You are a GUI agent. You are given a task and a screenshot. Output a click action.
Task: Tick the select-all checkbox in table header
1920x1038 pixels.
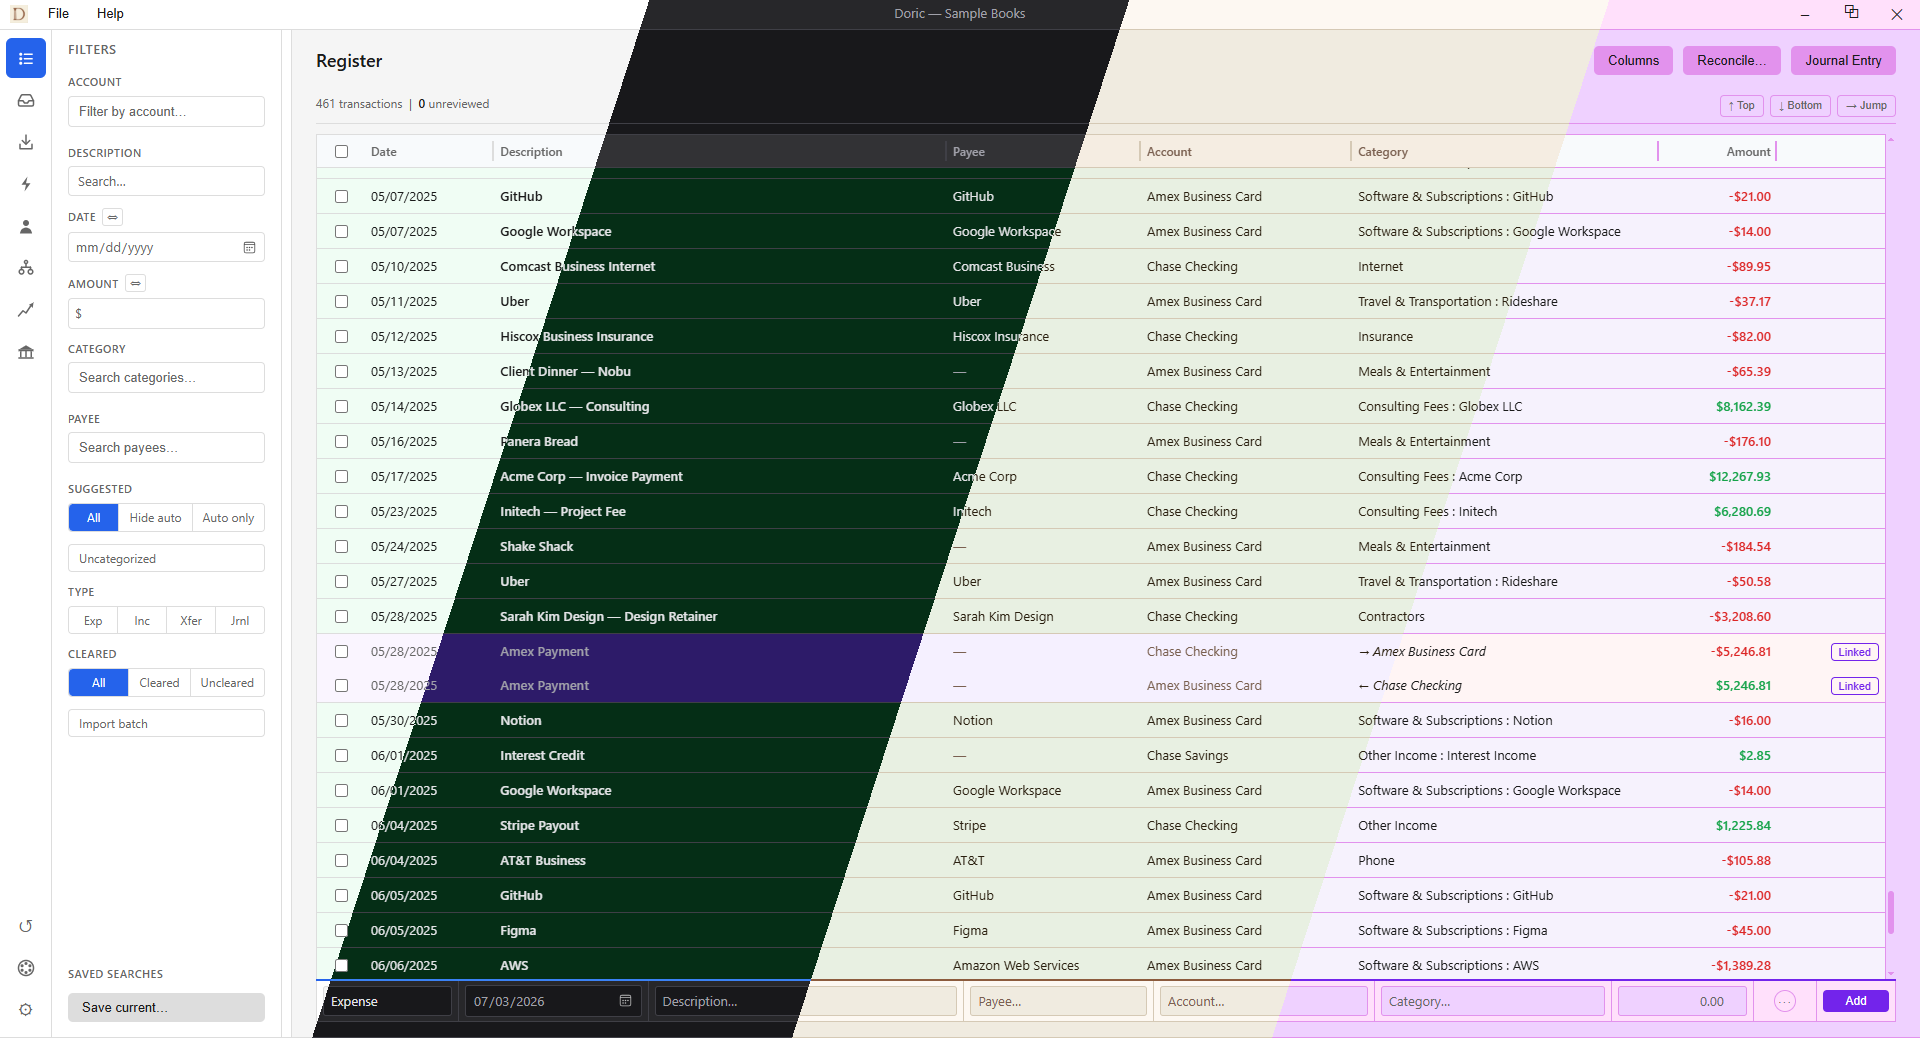coord(342,152)
